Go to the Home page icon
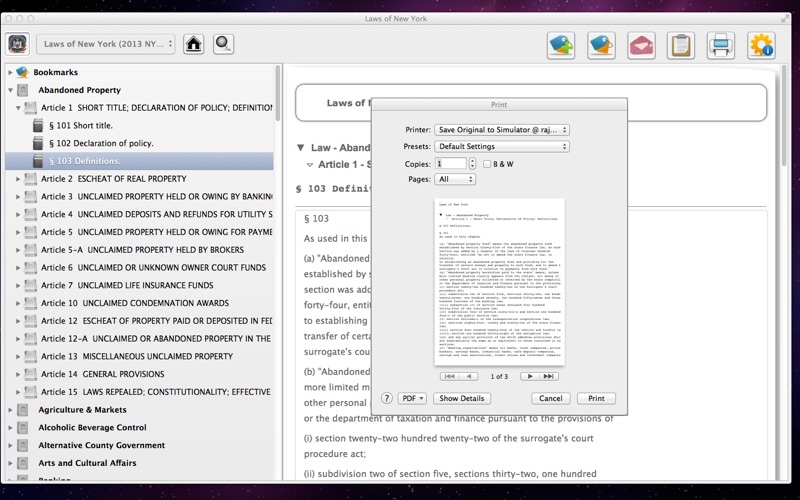This screenshot has height=500, width=800. 193,44
